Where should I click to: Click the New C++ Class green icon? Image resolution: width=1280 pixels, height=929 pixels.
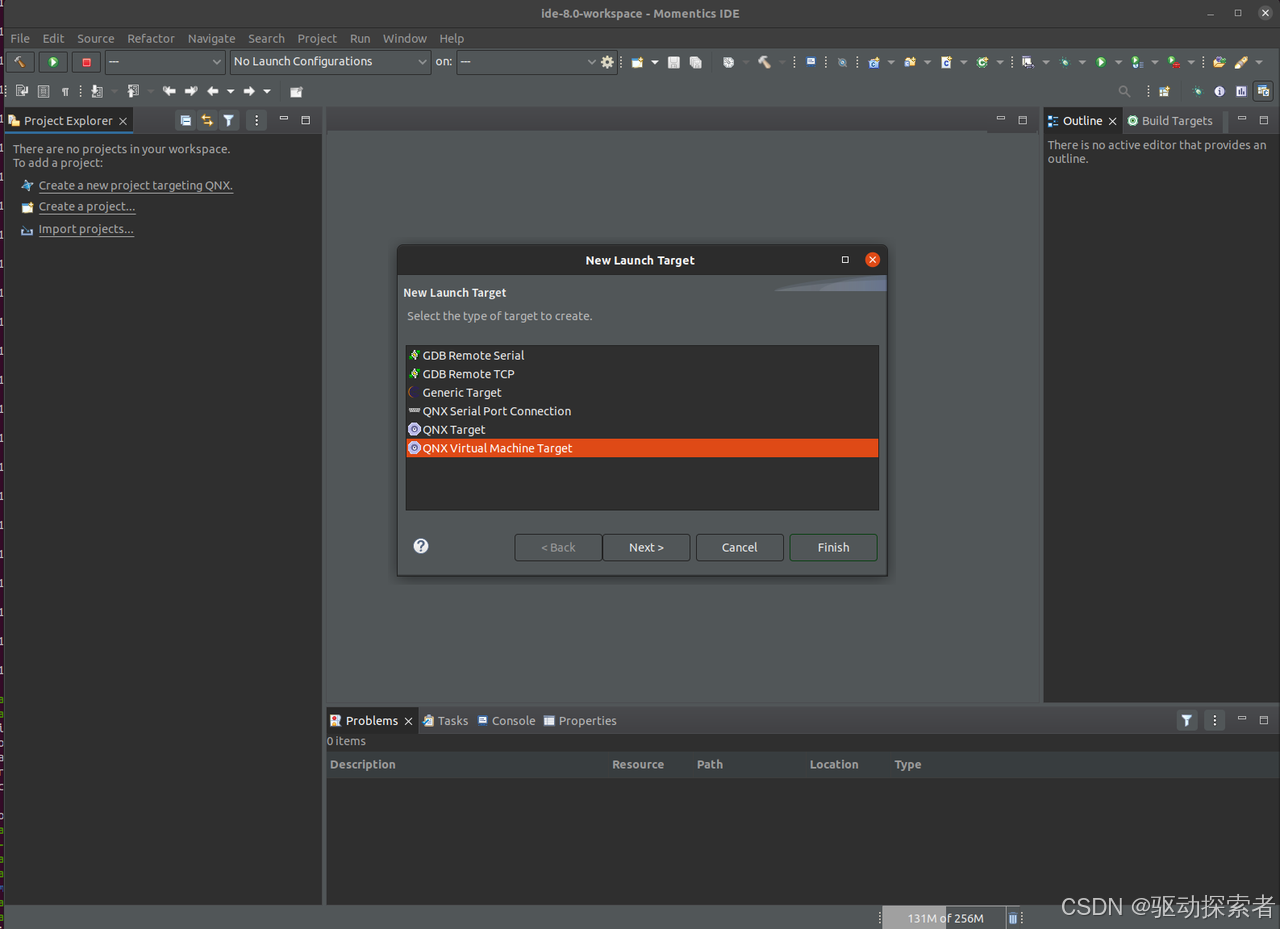[x=982, y=62]
